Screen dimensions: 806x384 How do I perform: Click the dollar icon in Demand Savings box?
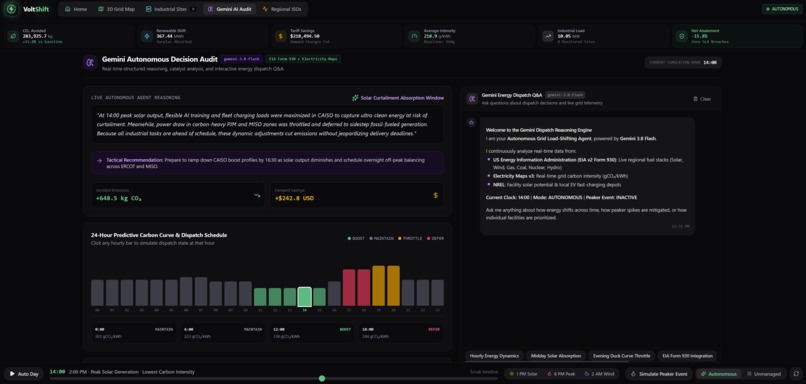(435, 195)
